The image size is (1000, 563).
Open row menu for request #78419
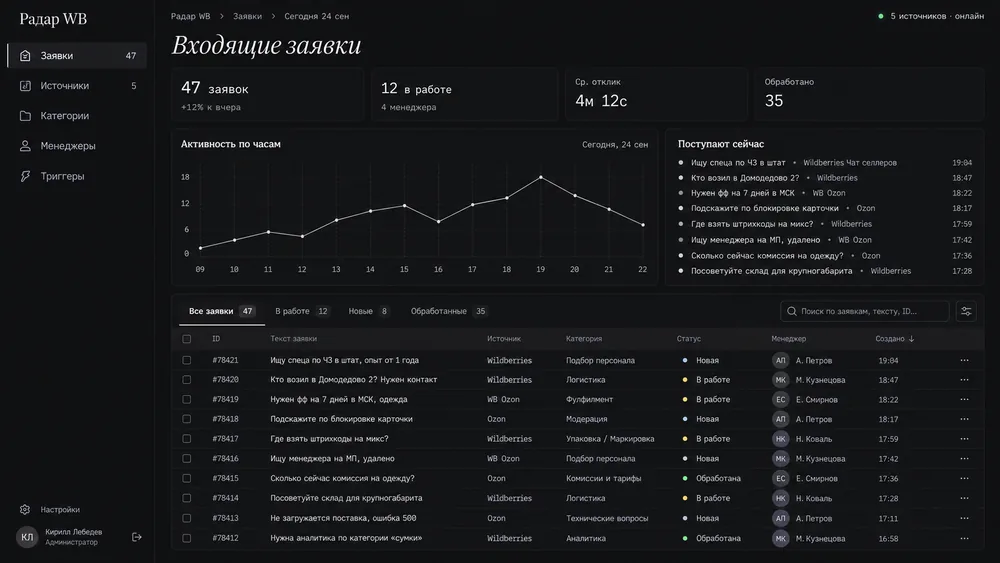coord(964,399)
